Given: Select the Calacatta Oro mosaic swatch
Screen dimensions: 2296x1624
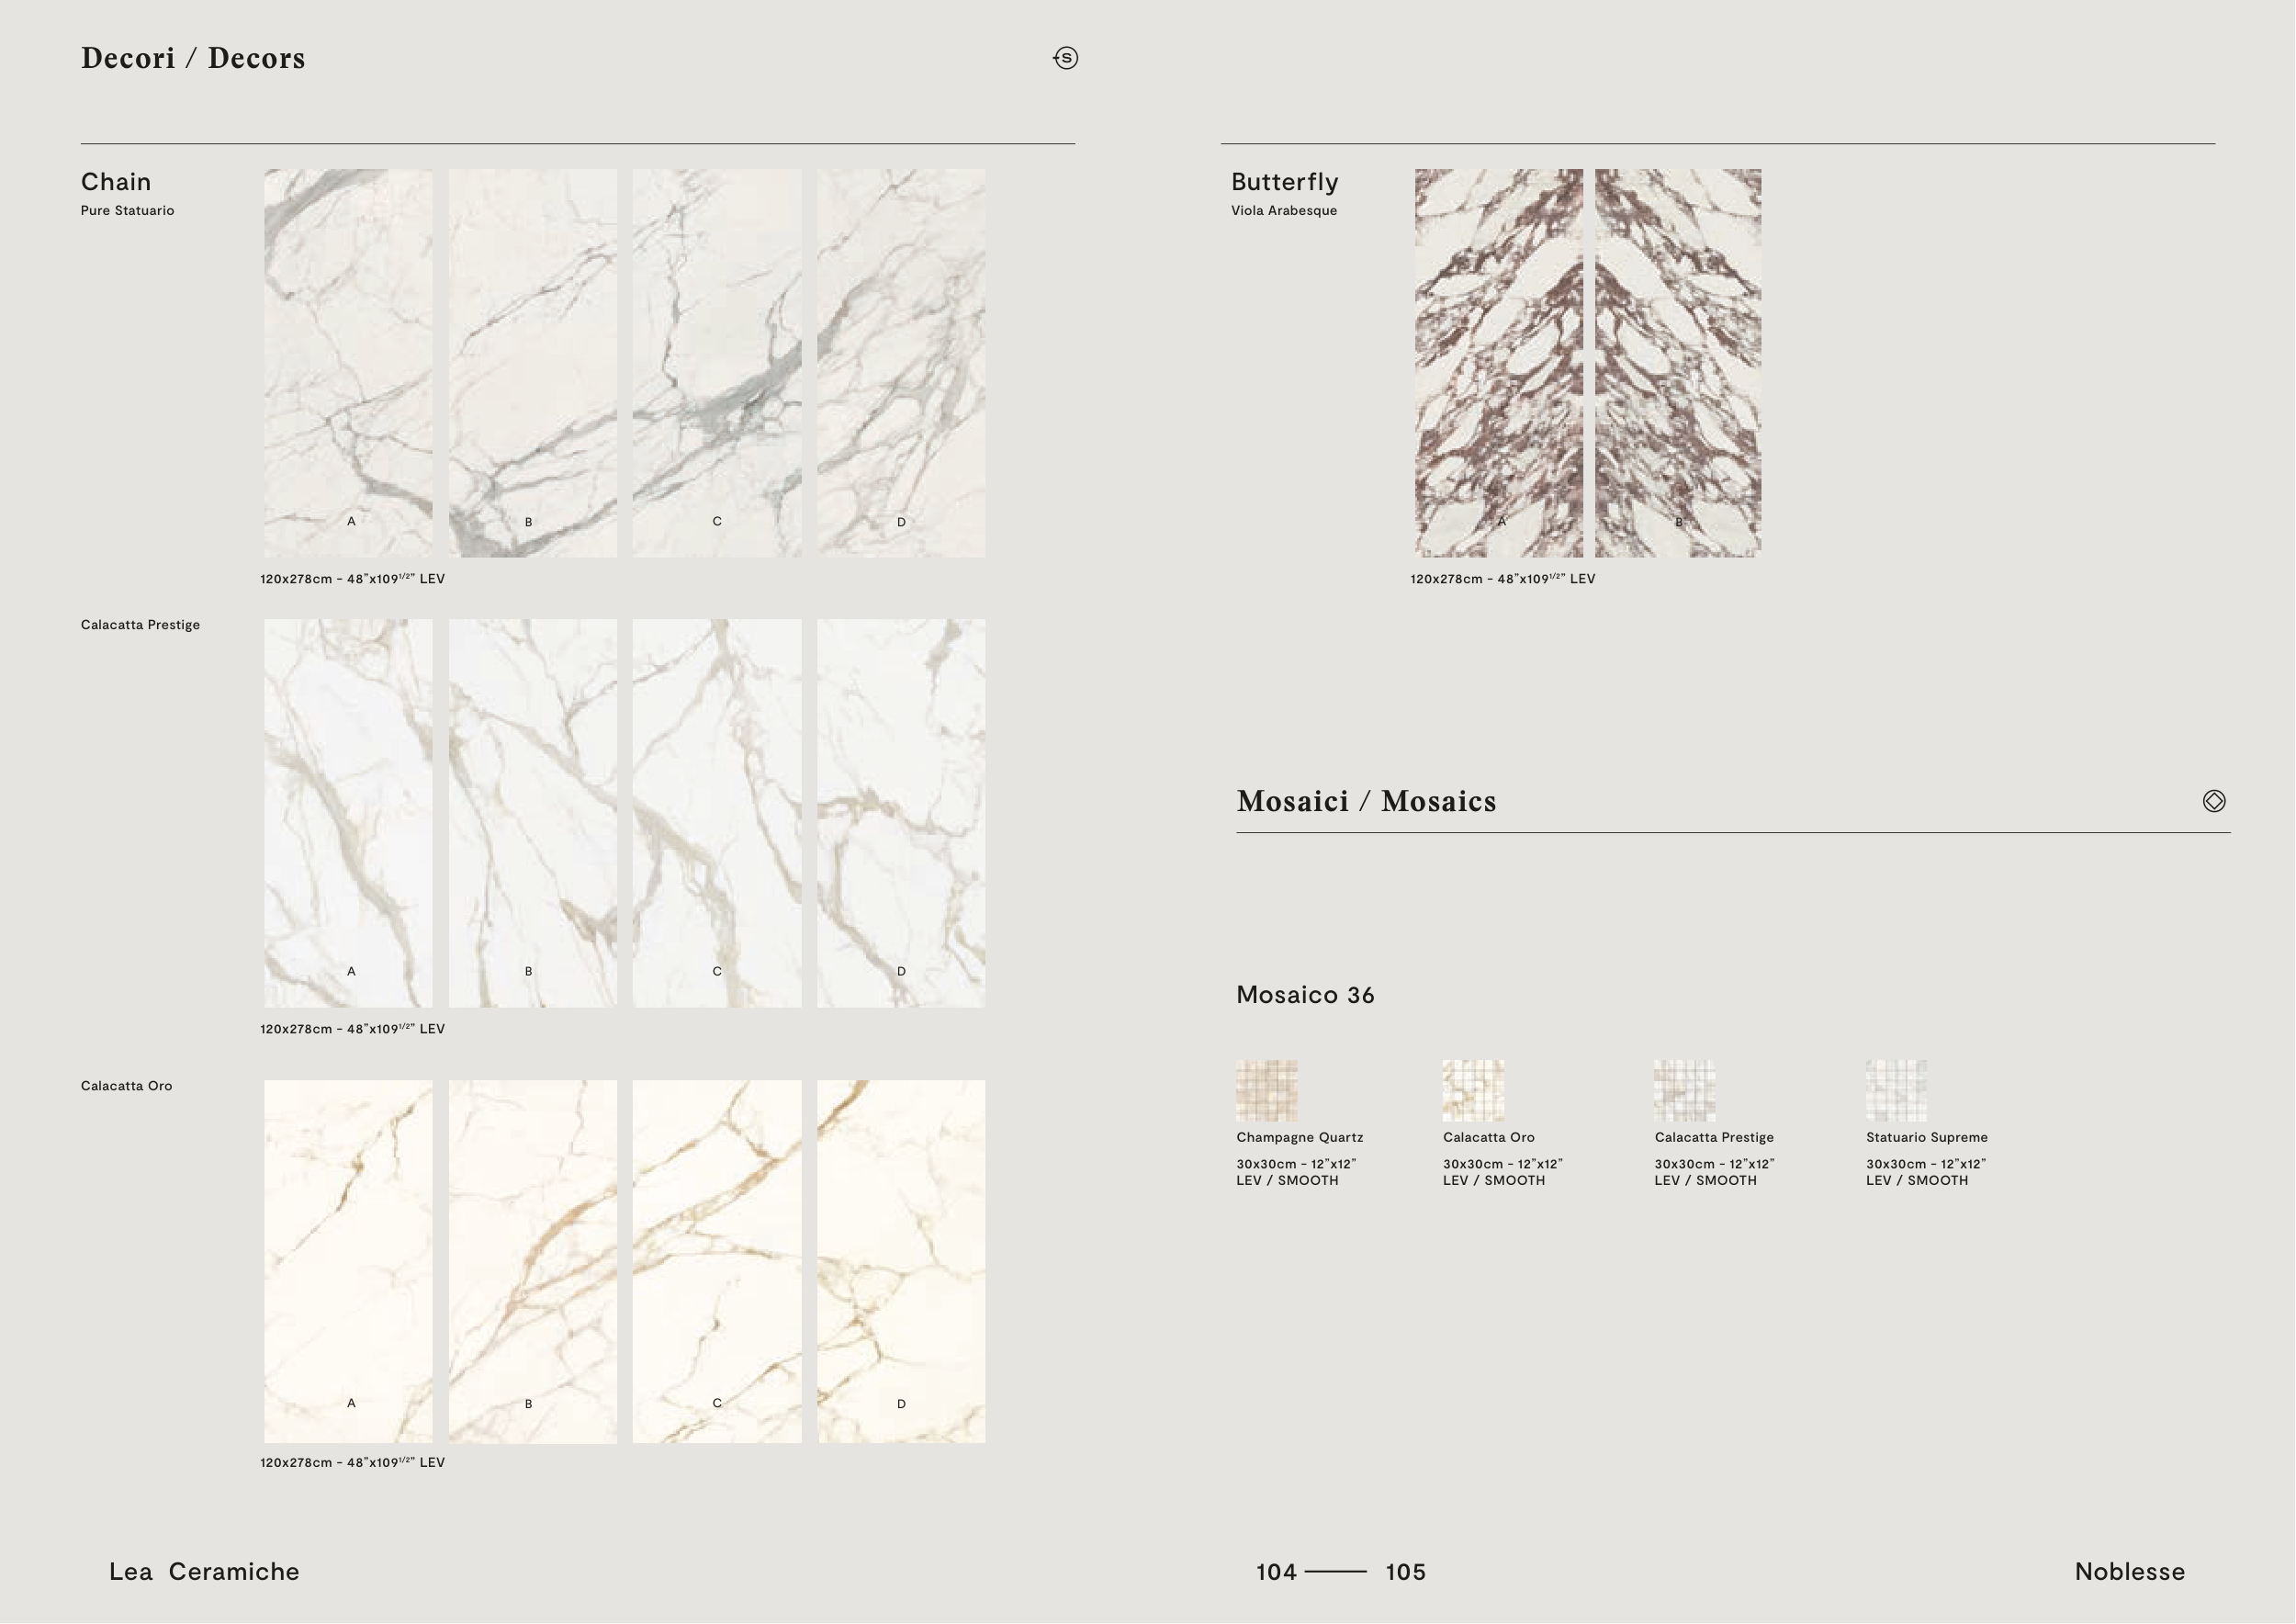Looking at the screenshot, I should click(1473, 1091).
